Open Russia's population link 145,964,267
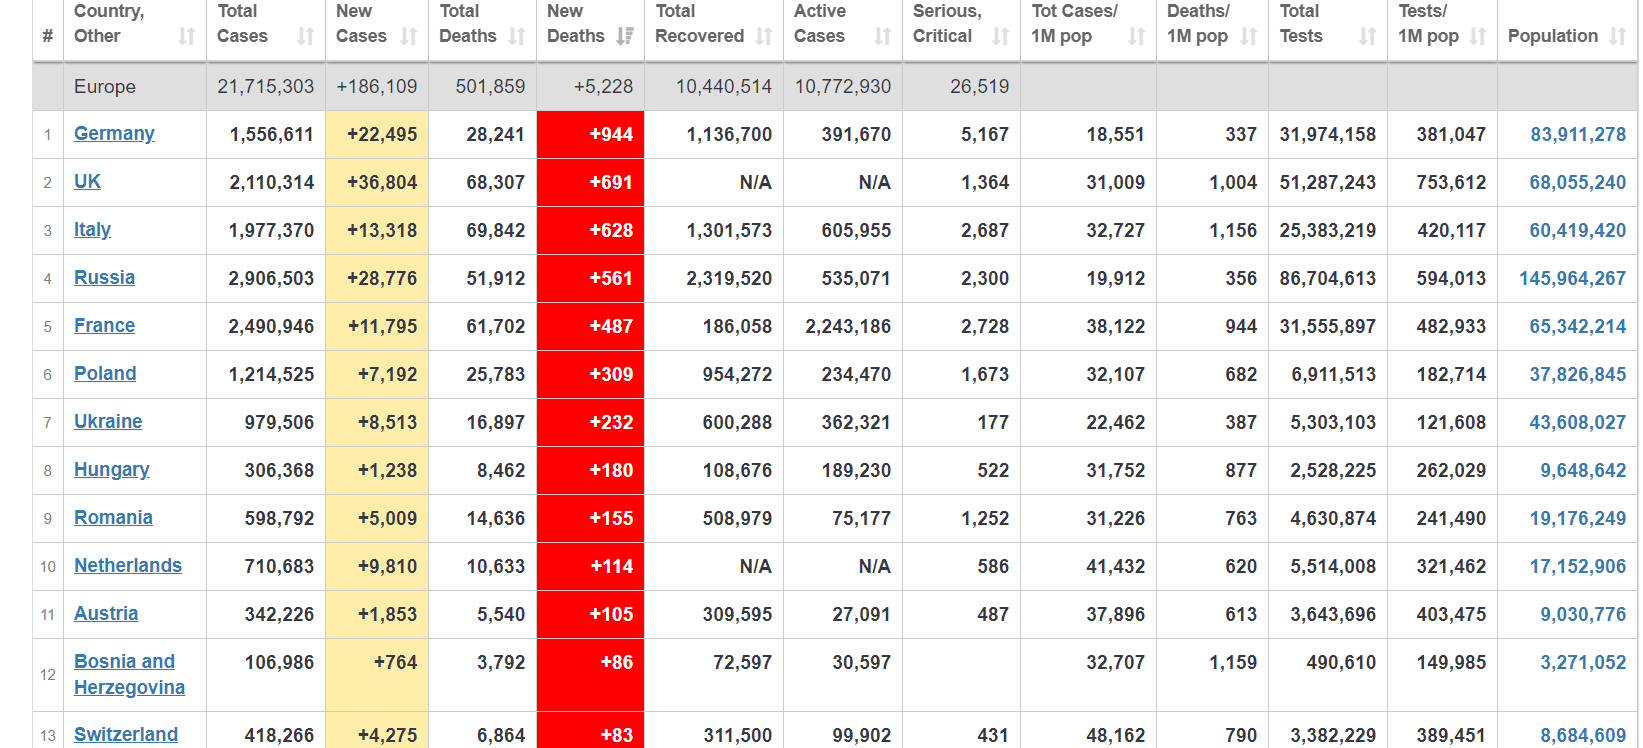This screenshot has height=748, width=1643. tap(1572, 278)
